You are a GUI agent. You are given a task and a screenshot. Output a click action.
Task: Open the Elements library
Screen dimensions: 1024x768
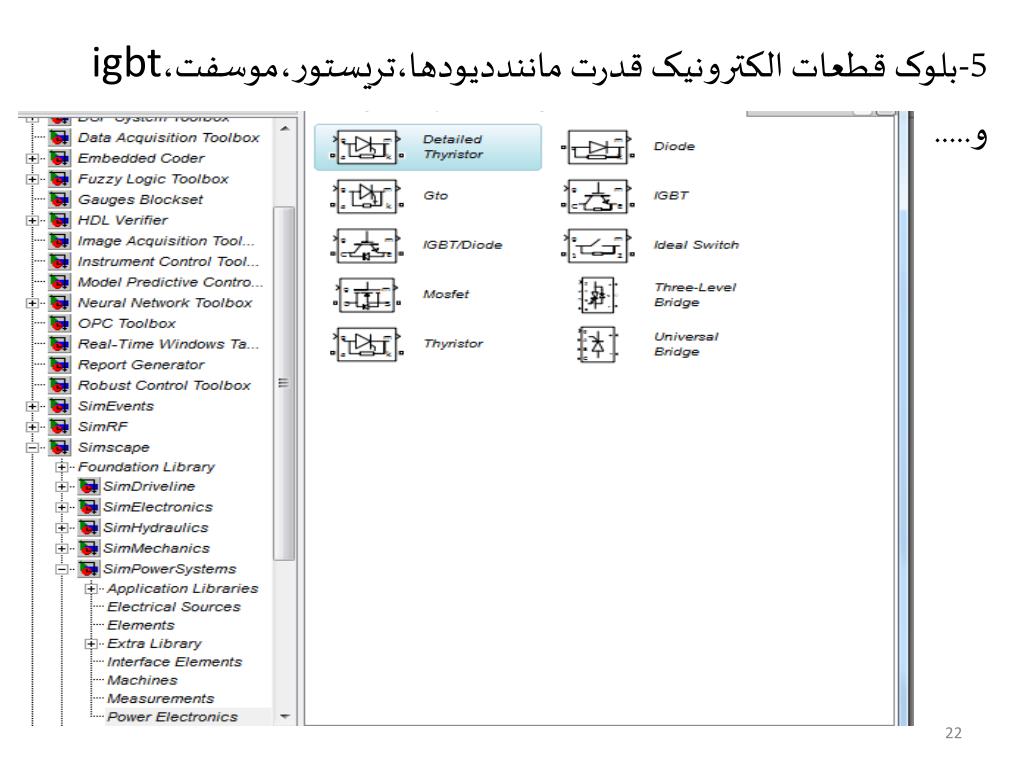pos(141,626)
